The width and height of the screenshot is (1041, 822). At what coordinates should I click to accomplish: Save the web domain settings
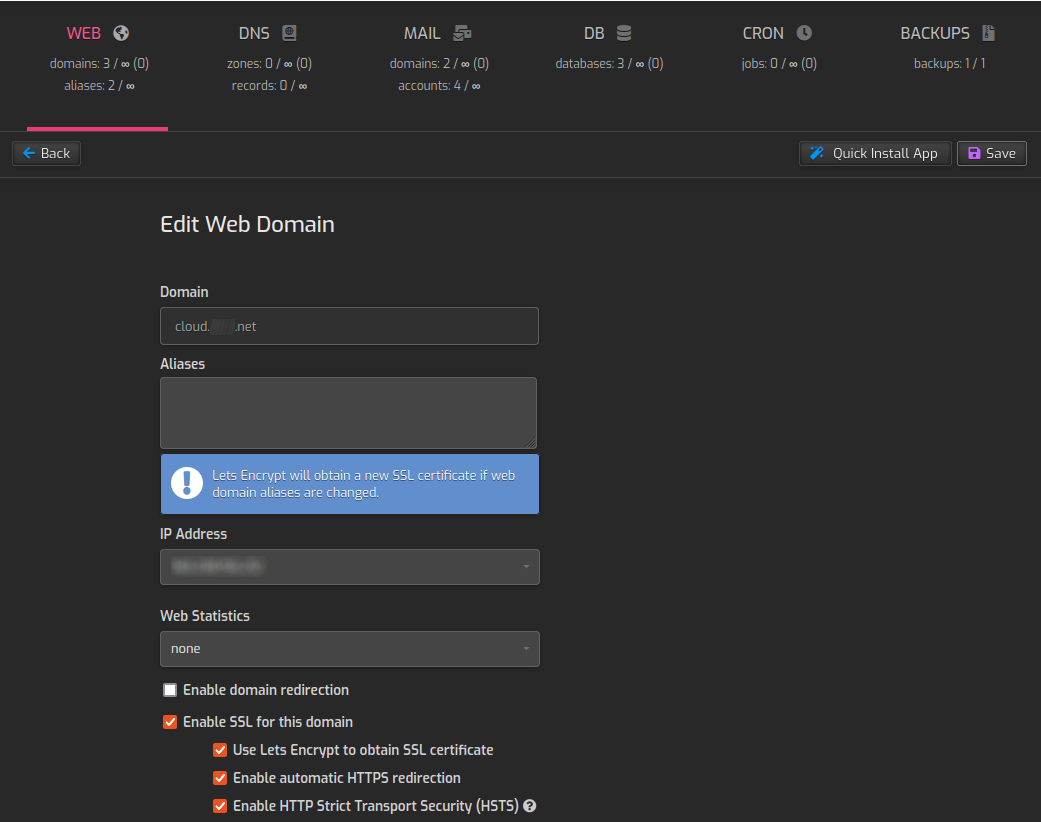tap(992, 153)
